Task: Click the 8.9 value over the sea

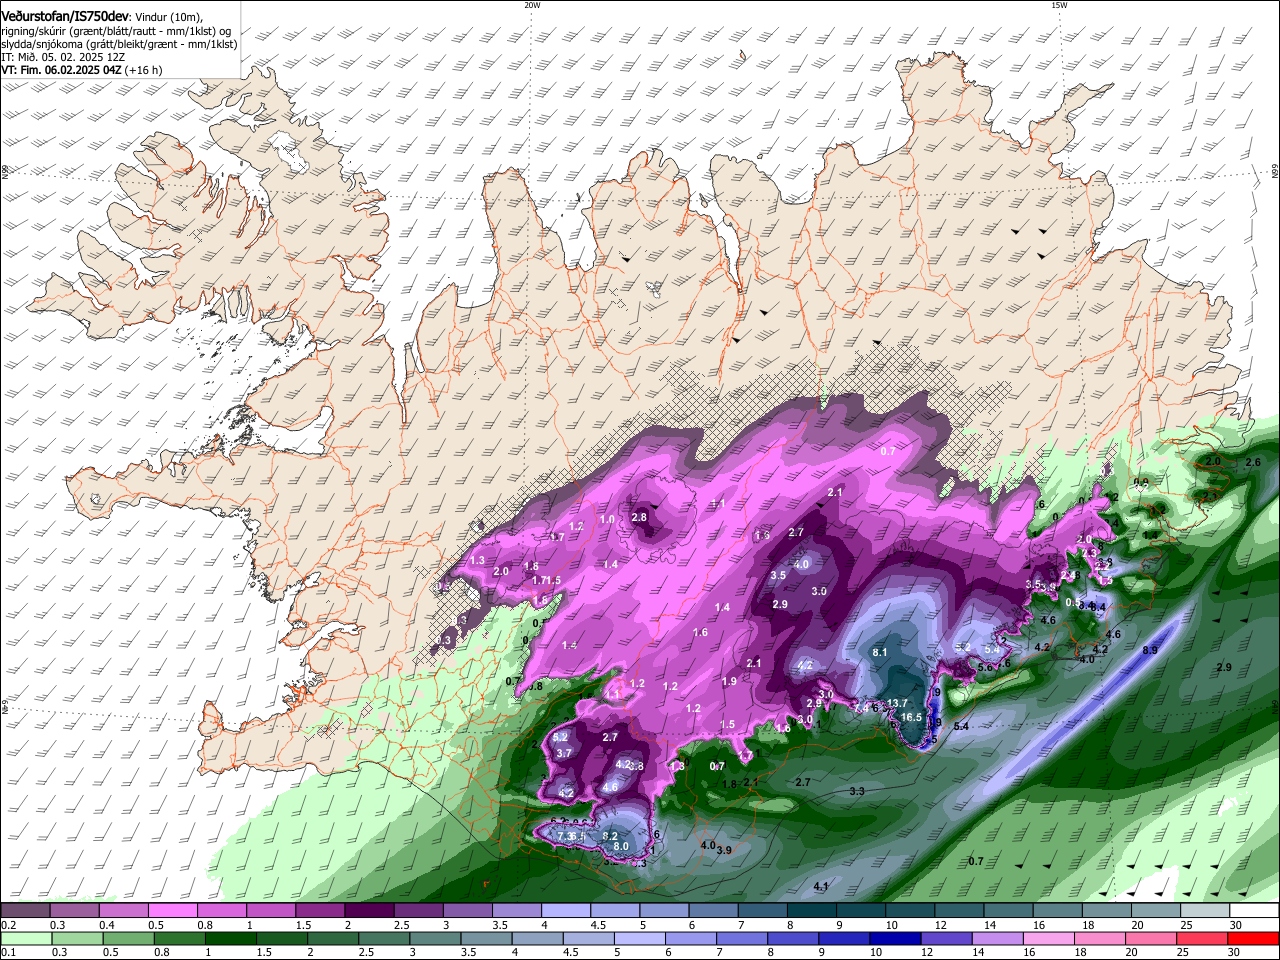Action: (1150, 650)
